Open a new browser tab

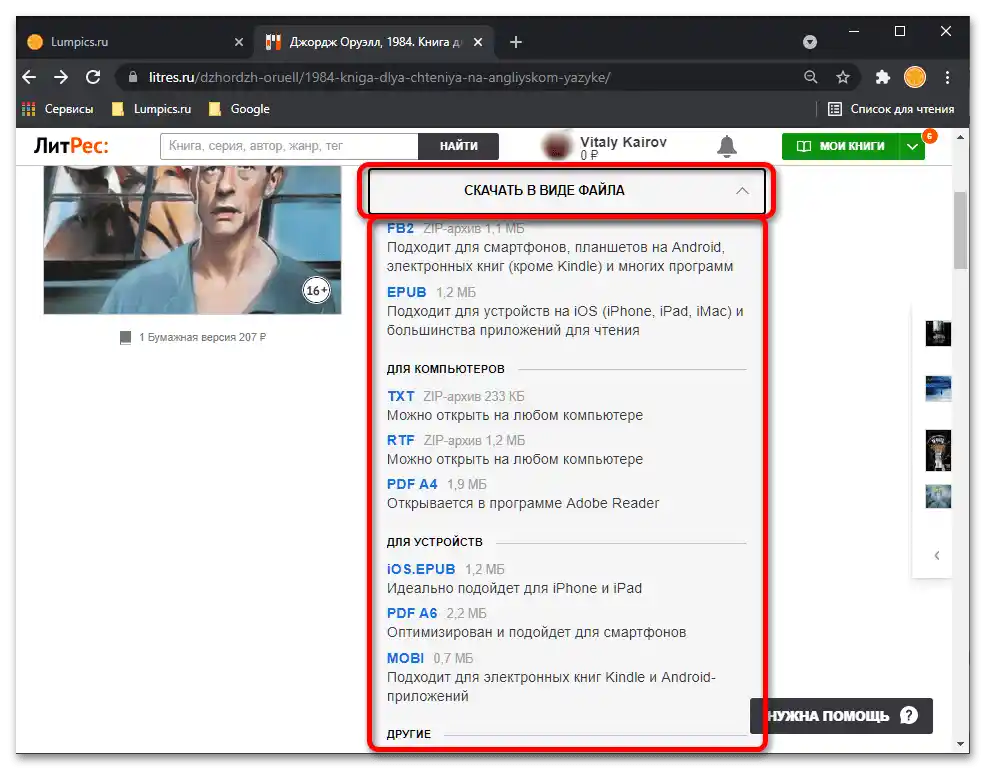click(516, 42)
